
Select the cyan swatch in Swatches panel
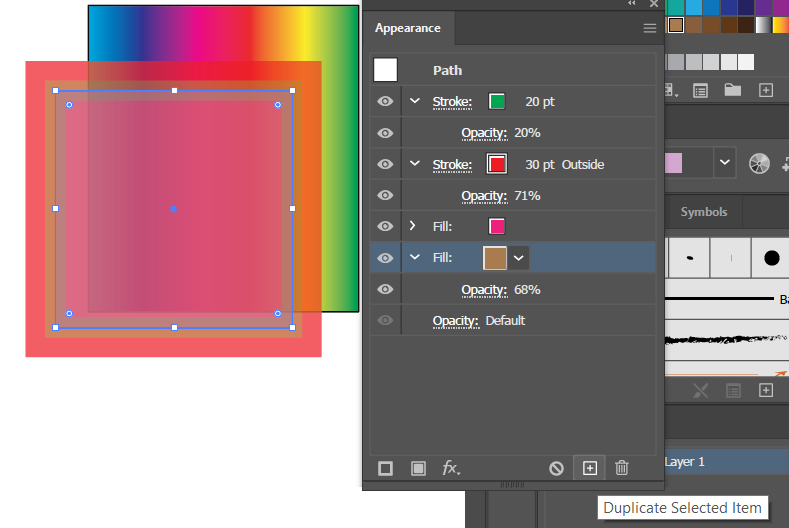point(693,7)
